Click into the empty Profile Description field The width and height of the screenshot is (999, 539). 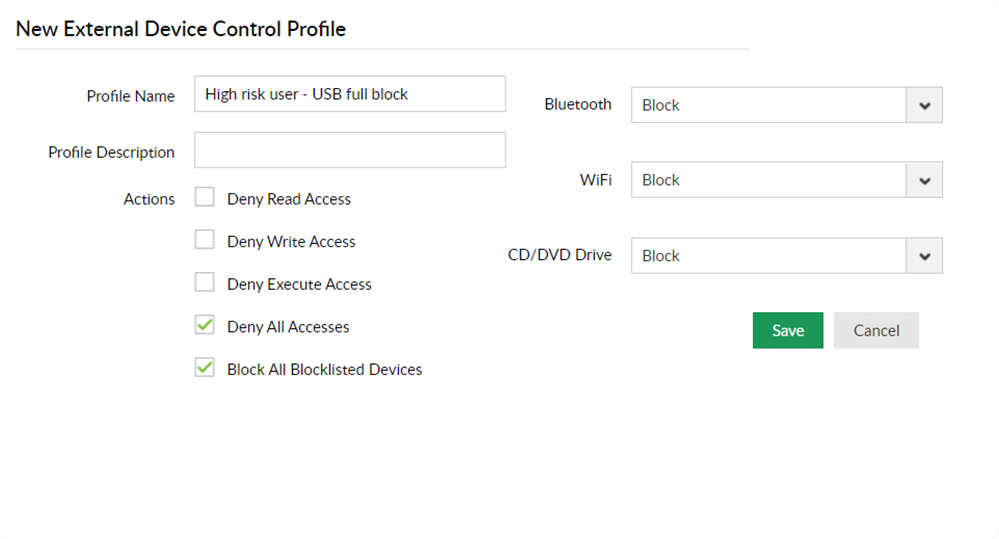[x=349, y=150]
